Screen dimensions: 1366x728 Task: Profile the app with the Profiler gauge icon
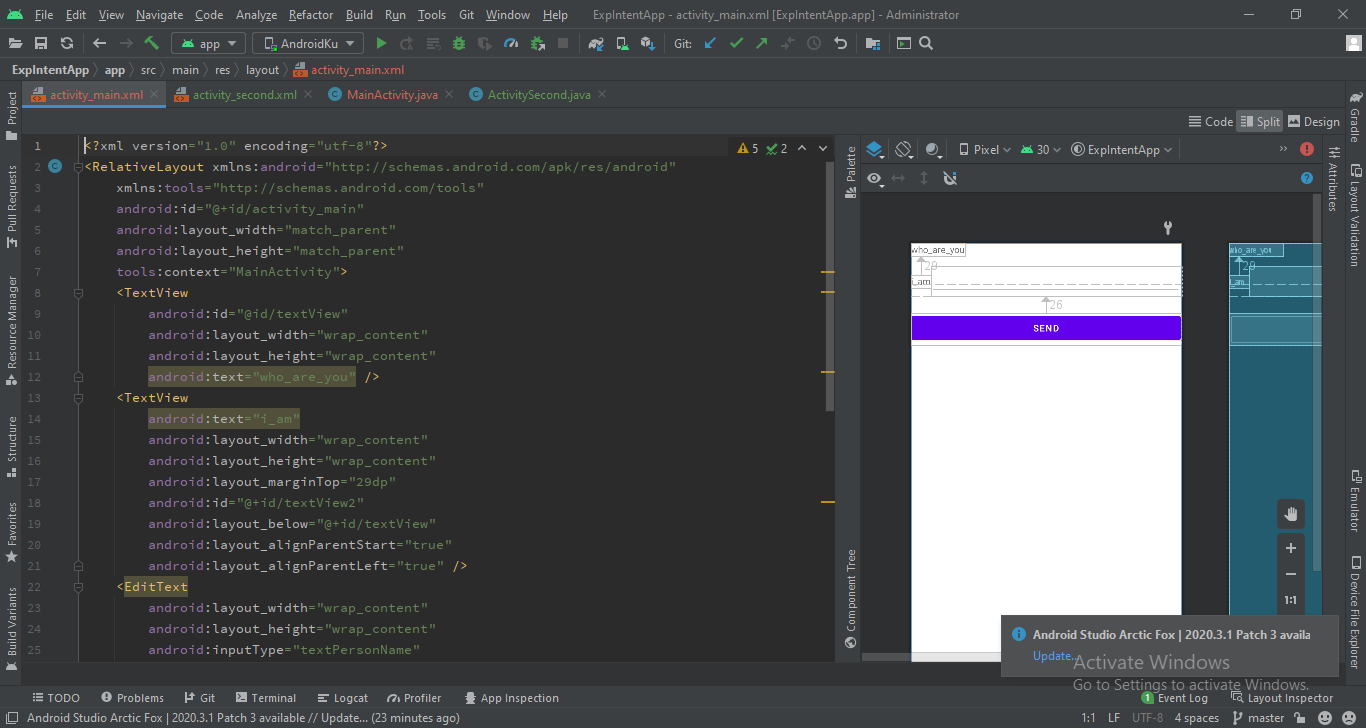pos(511,43)
